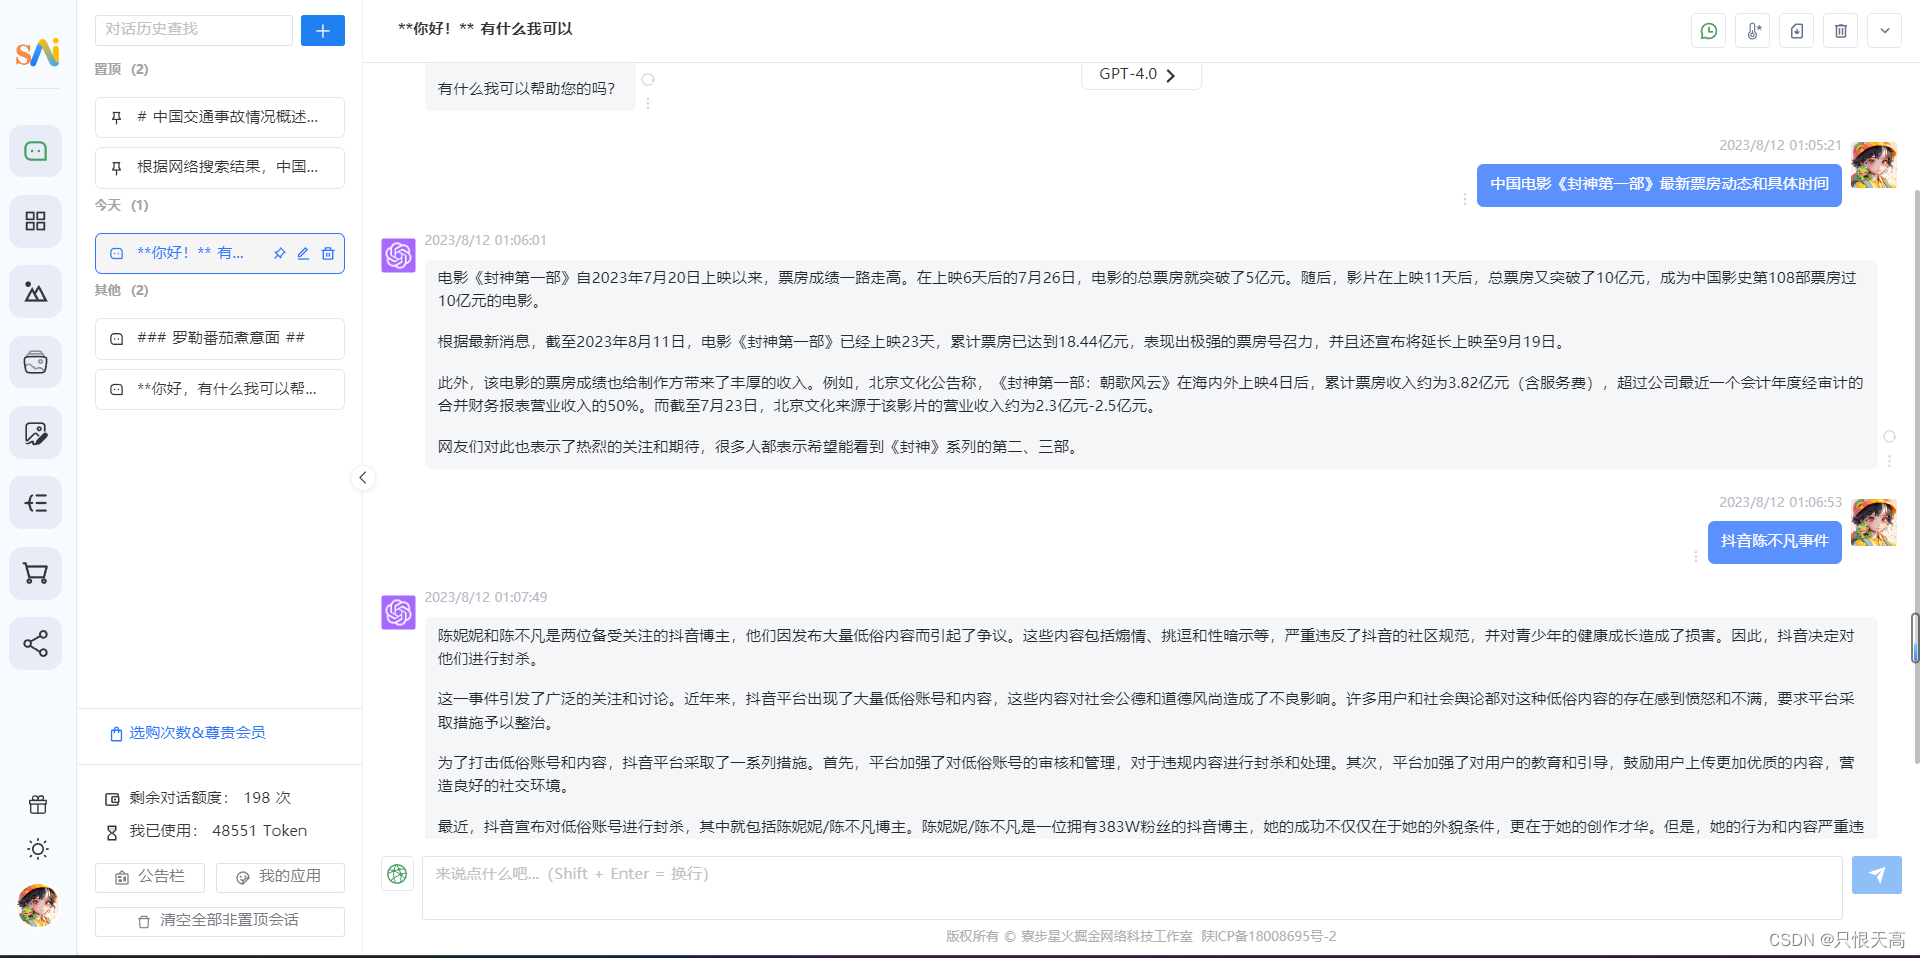Screen dimensions: 1920x958
Task: Open pinned chat '根据网络搜索结果，中国'
Action: click(220, 167)
